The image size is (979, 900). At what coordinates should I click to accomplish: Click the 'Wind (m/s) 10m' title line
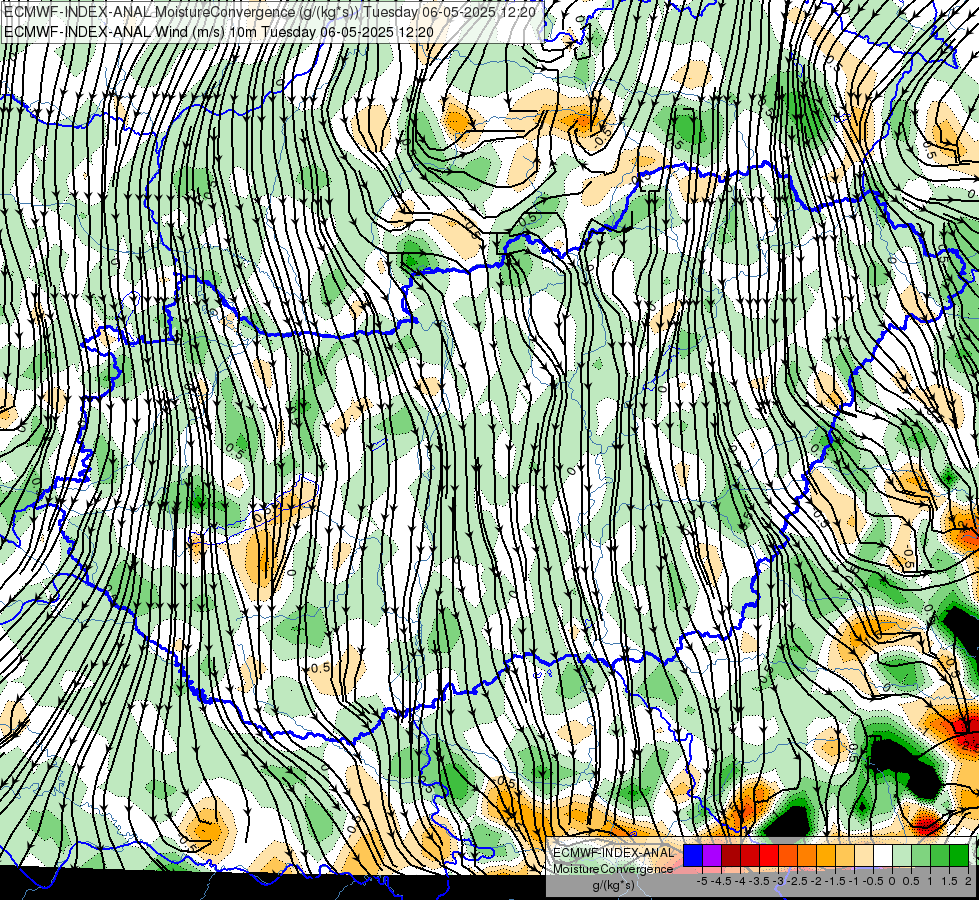coord(219,31)
